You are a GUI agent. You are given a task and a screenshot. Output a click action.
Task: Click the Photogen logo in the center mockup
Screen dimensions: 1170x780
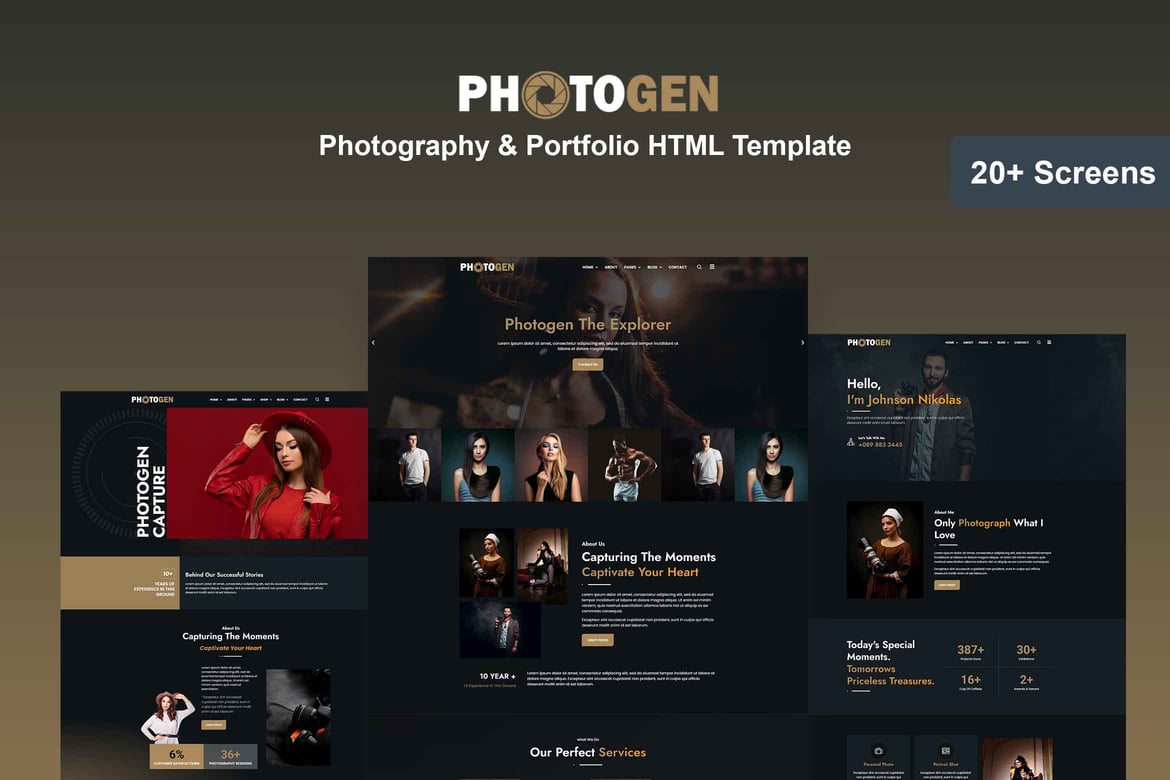(487, 267)
